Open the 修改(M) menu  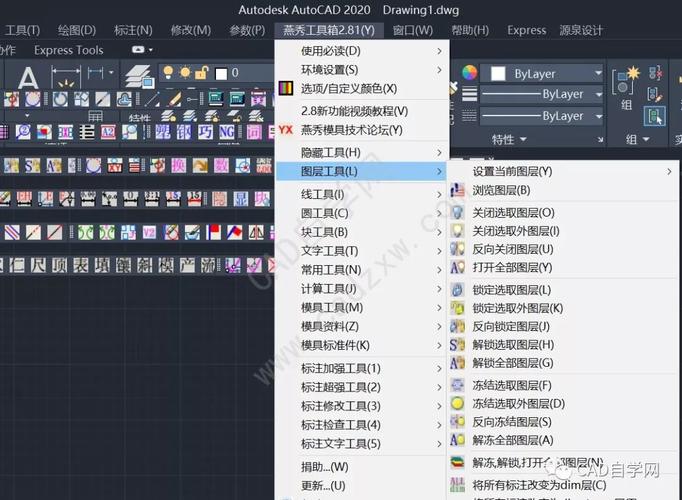coord(191,30)
